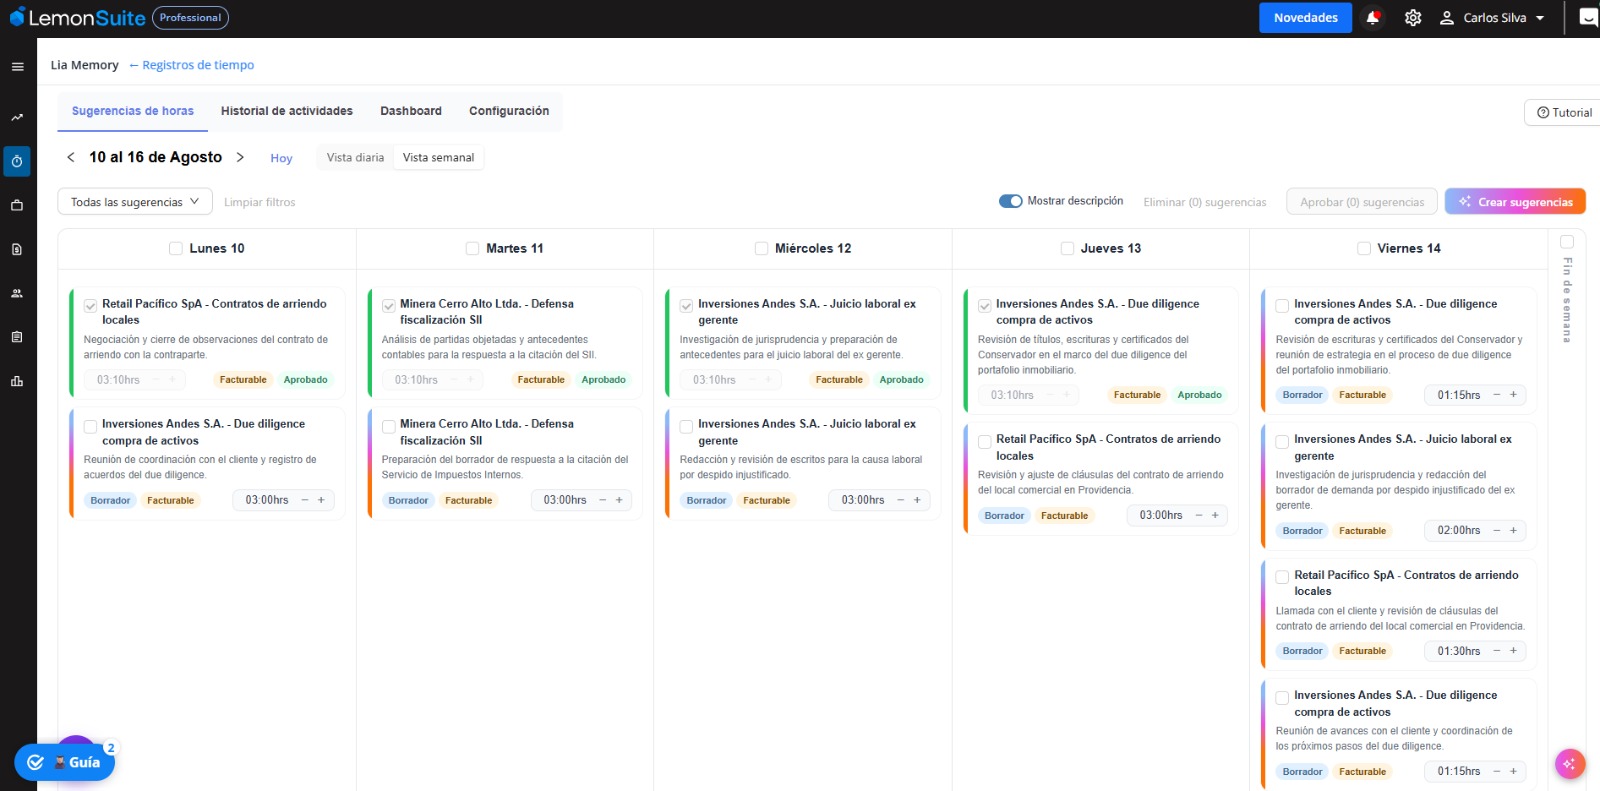Increase hours on Lunes 03:00hrs draft card
Viewport: 1600px width, 791px height.
321,500
